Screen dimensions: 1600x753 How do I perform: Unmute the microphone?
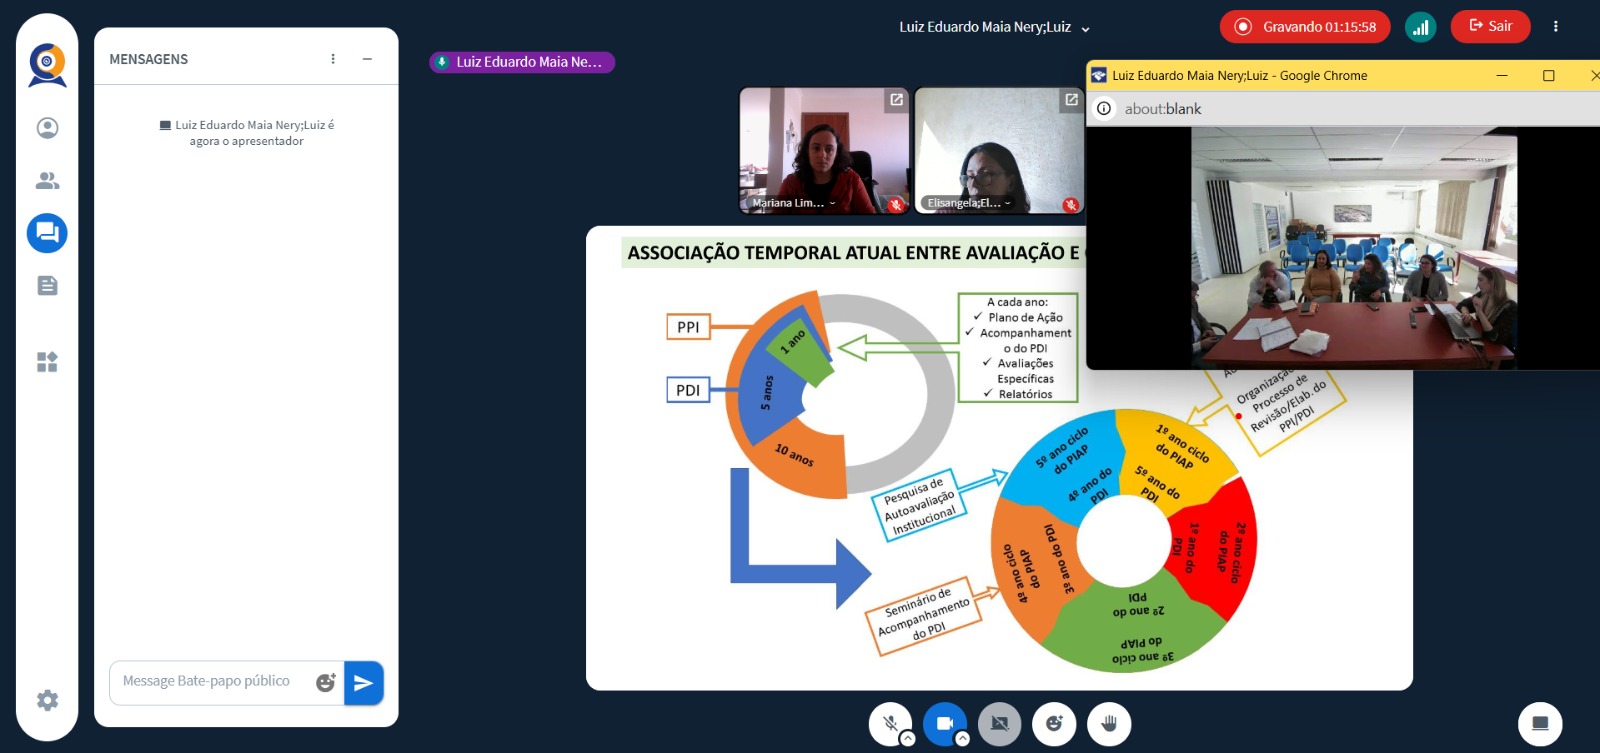(889, 723)
